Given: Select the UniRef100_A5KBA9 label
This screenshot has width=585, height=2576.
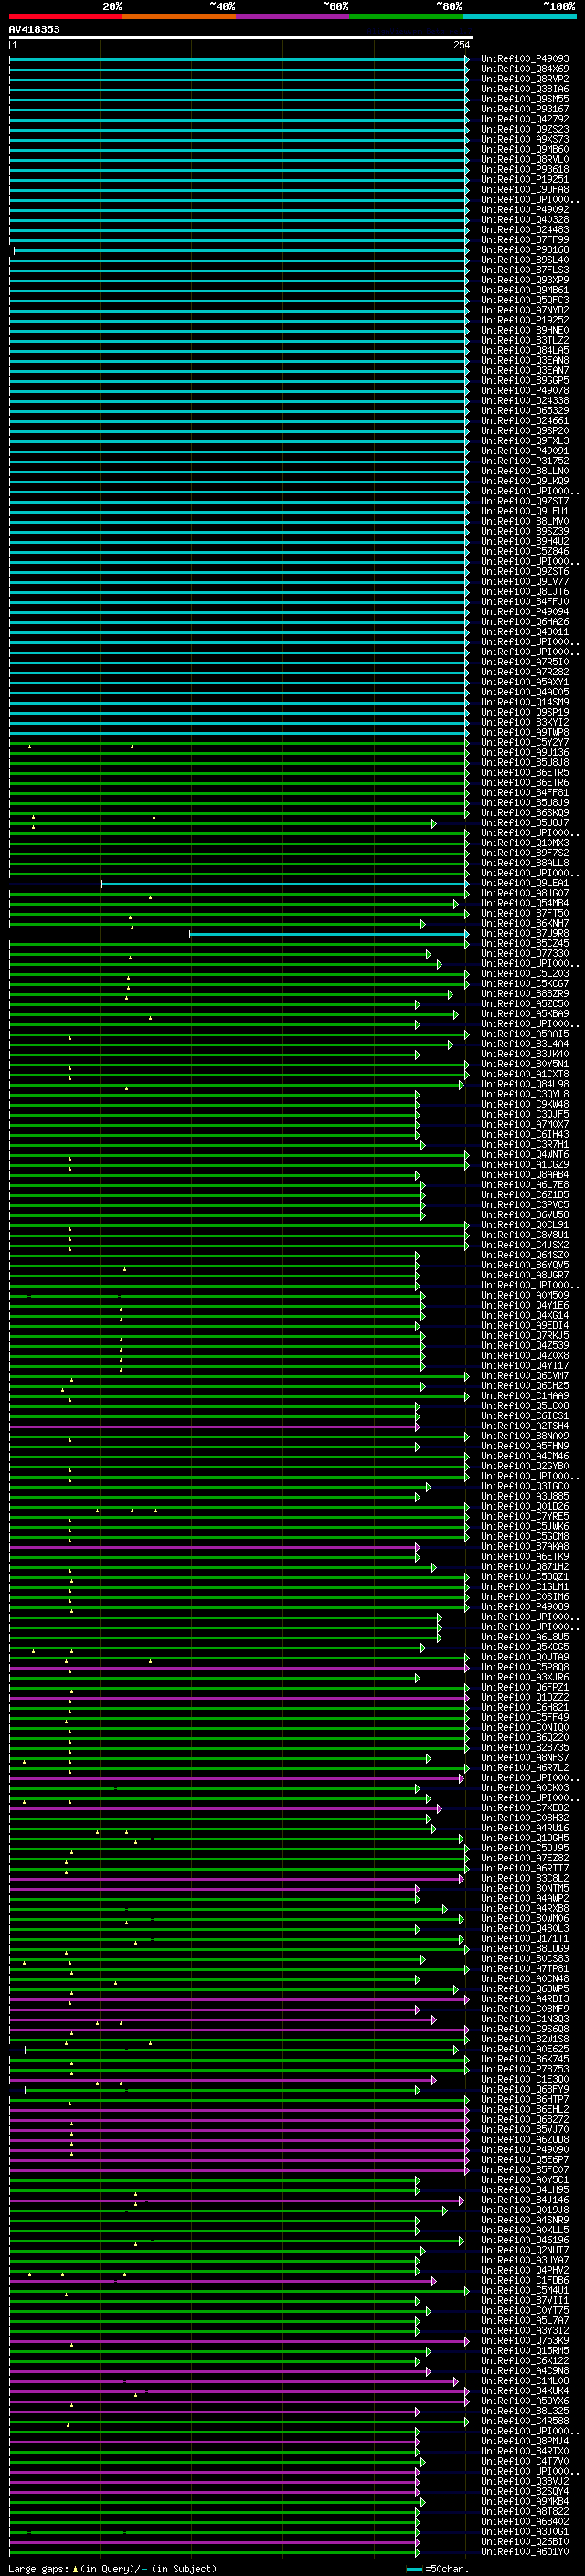Looking at the screenshot, I should coord(525,1014).
